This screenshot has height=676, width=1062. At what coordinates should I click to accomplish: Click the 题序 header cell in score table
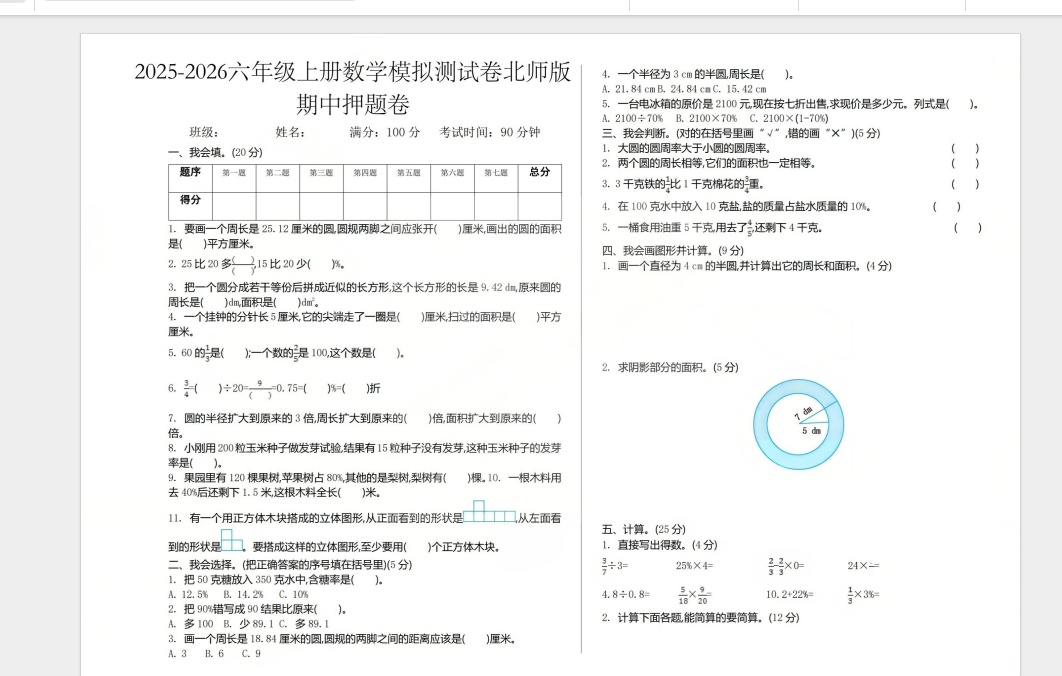point(190,172)
